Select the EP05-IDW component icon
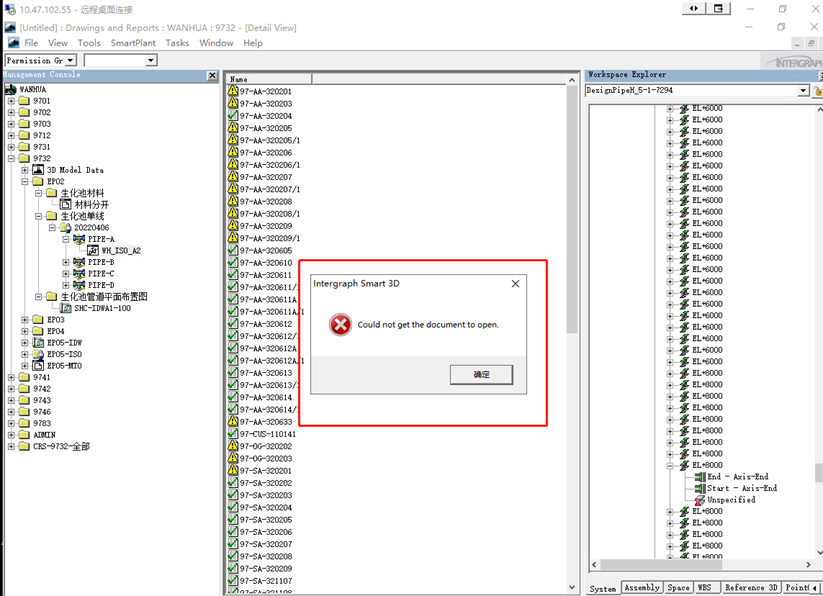This screenshot has height=596, width=823. 38,343
